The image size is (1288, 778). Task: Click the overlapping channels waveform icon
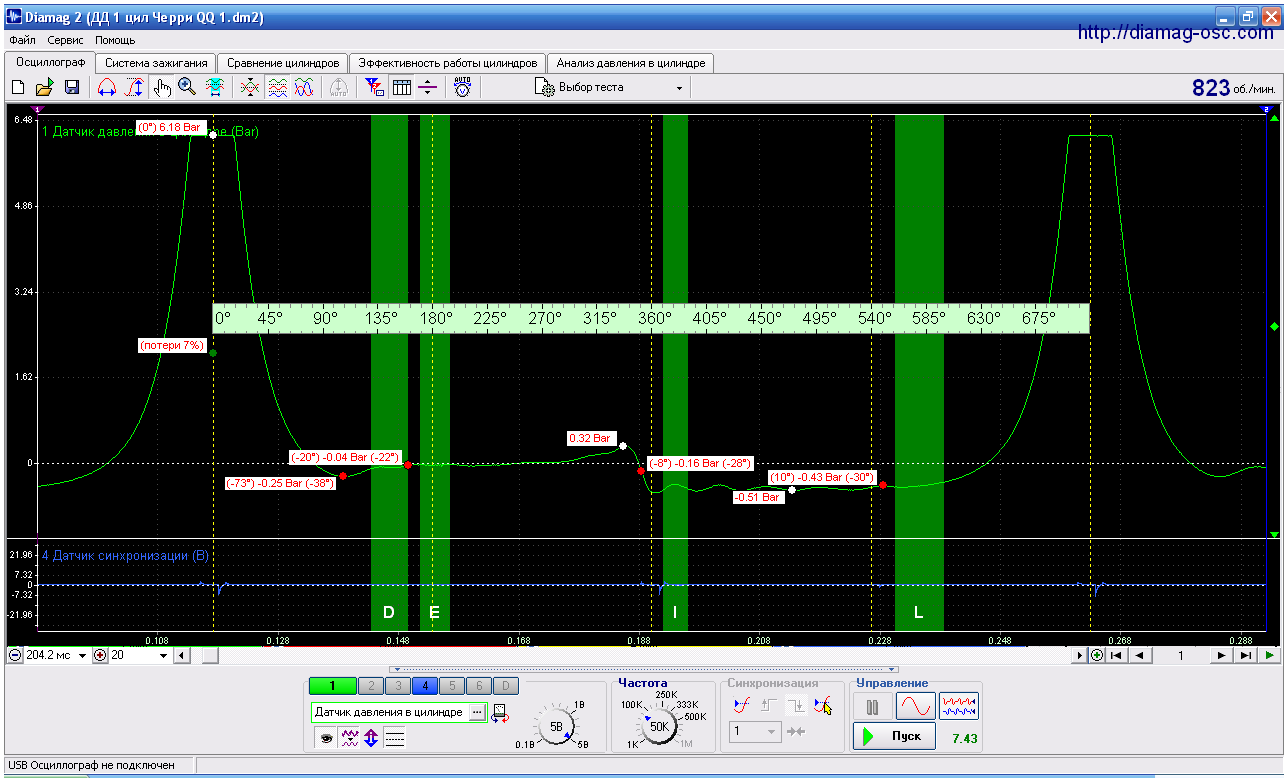point(250,88)
